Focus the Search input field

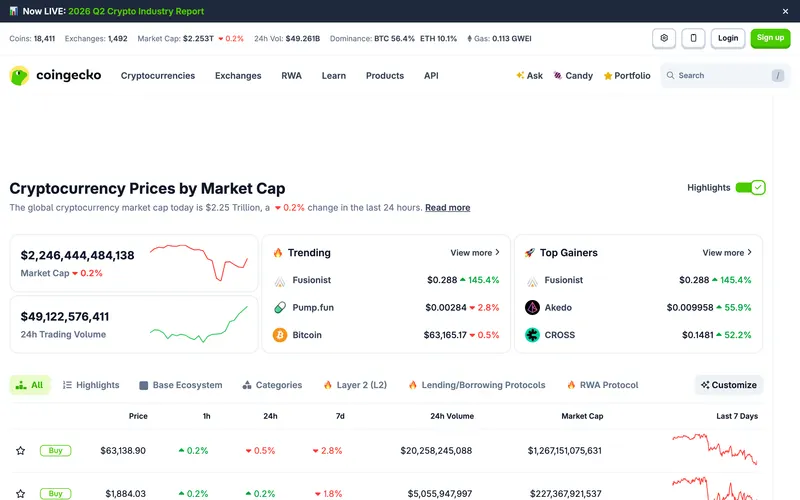[x=725, y=76]
